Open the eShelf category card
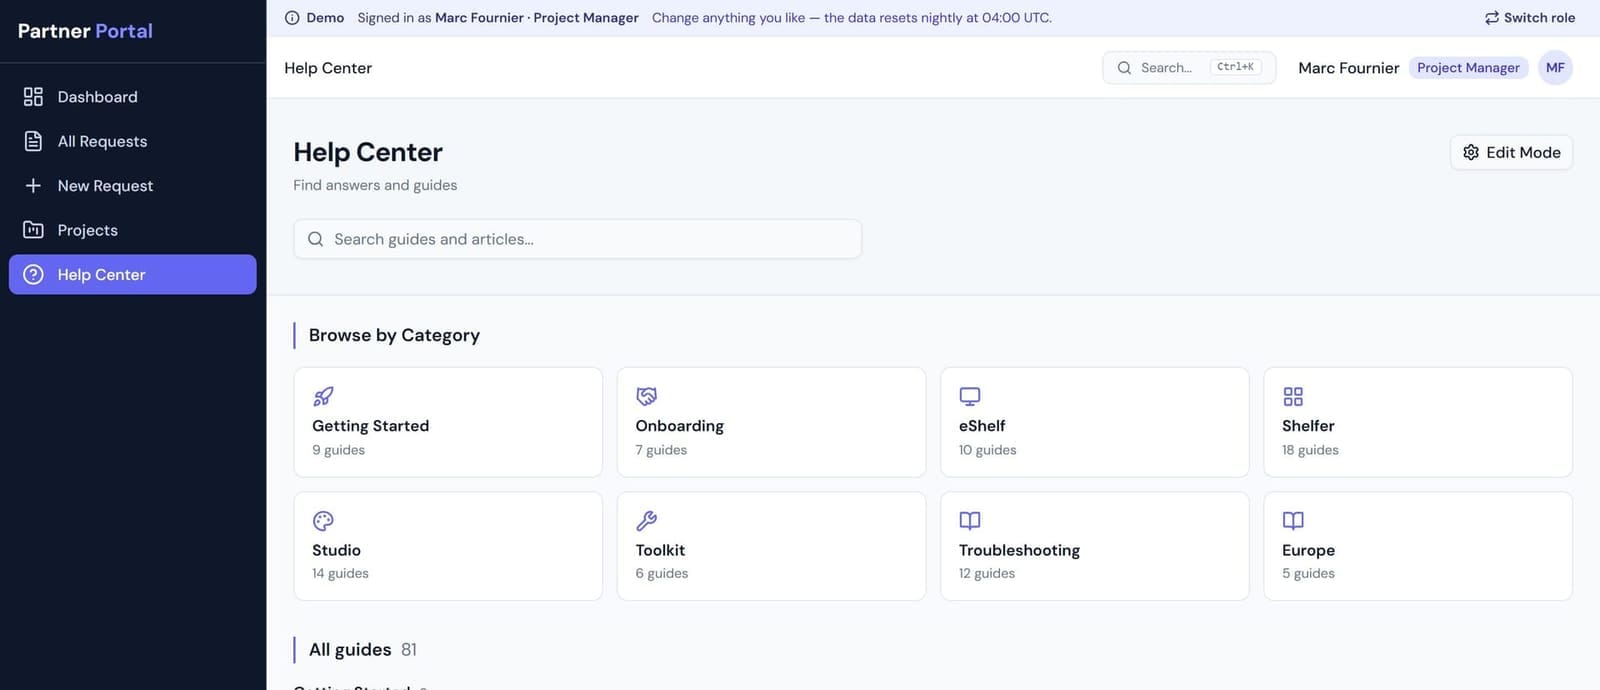 point(1095,422)
